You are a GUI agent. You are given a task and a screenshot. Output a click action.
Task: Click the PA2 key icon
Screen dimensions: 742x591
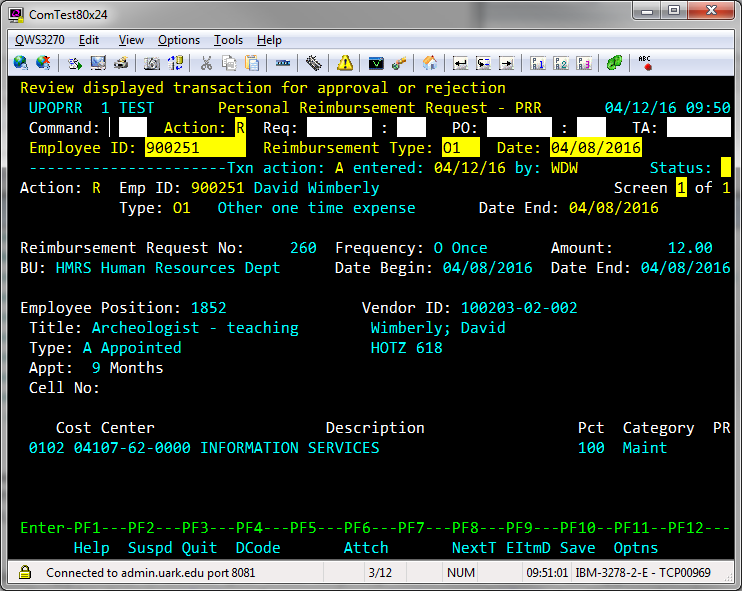(x=561, y=63)
